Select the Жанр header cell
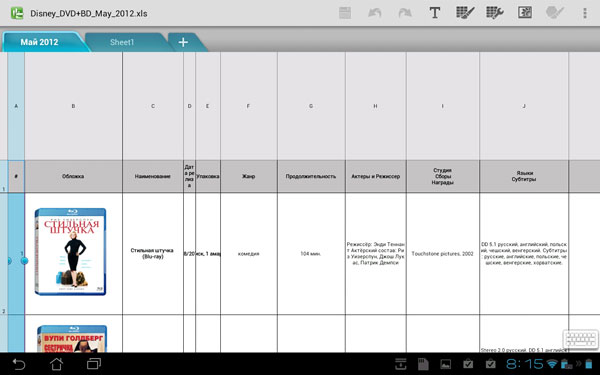600x375 pixels. click(x=249, y=176)
